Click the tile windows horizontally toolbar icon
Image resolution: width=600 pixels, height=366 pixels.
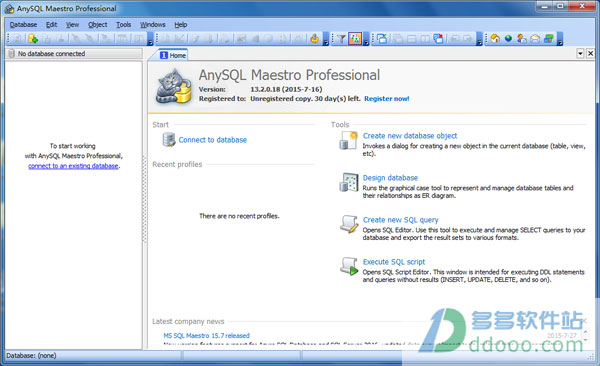[x=412, y=39]
